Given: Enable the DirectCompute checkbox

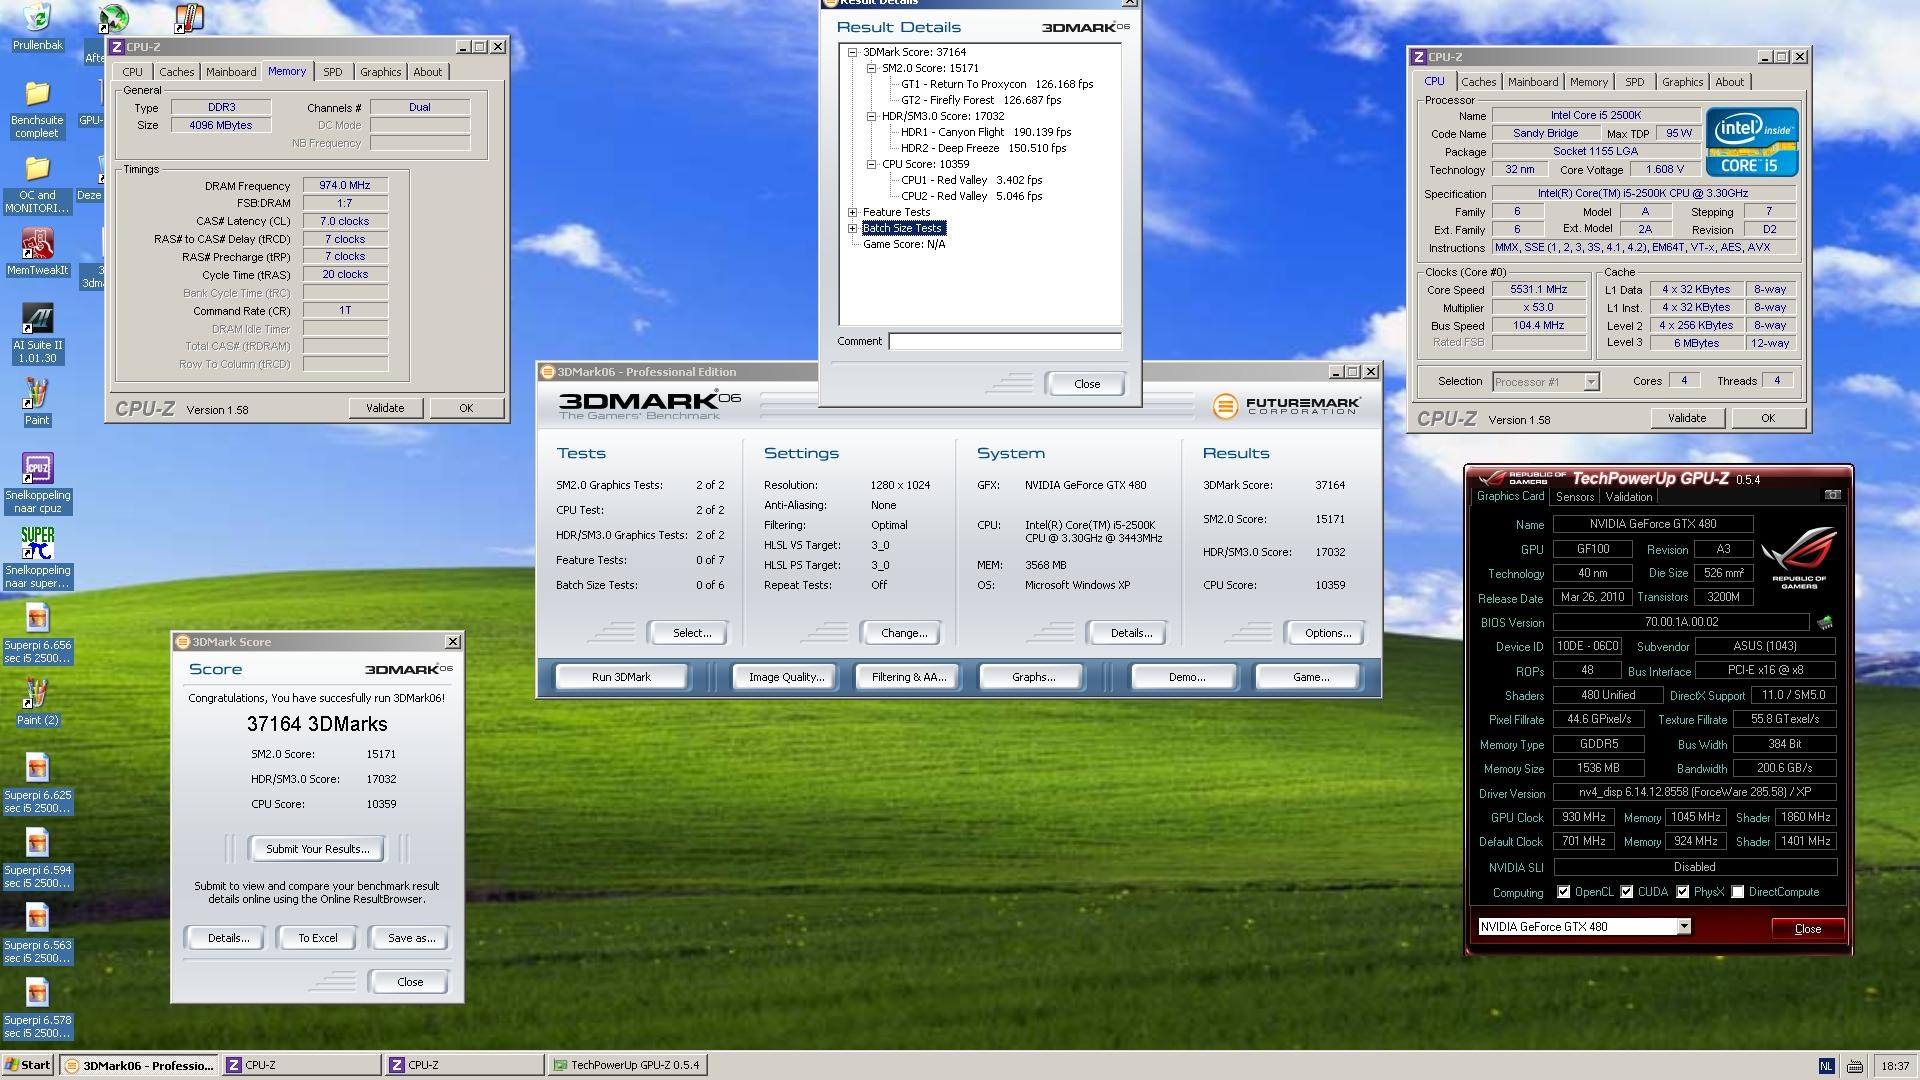Looking at the screenshot, I should [1738, 892].
